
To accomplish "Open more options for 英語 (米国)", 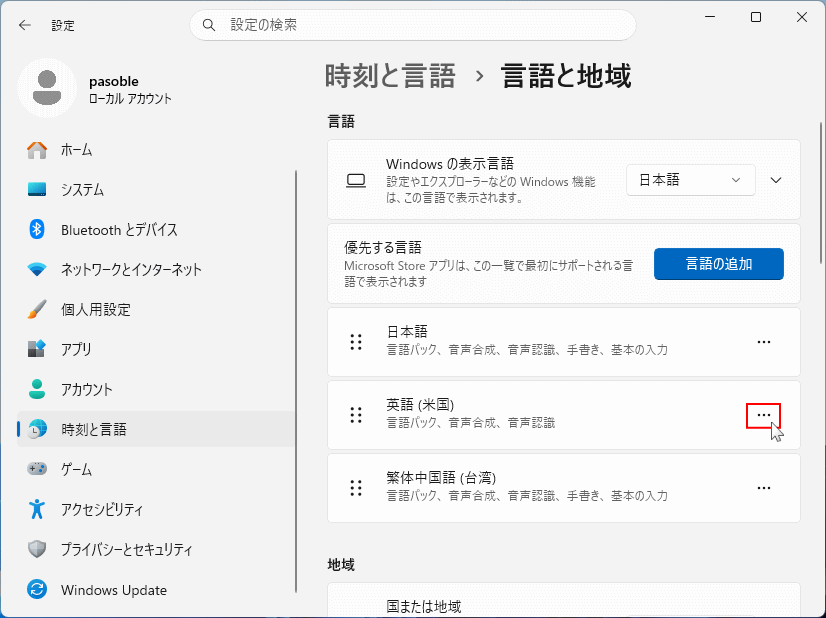I will (764, 415).
